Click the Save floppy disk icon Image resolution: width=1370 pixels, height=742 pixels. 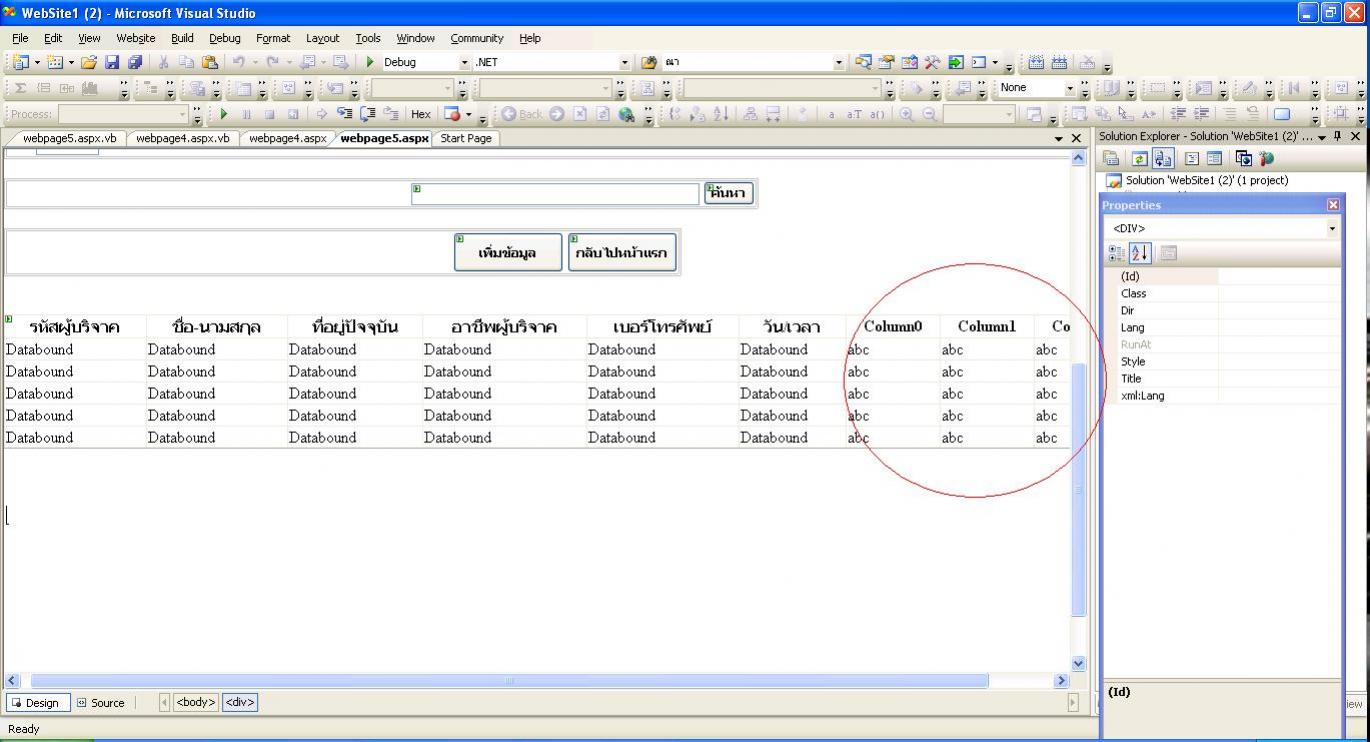pyautogui.click(x=112, y=62)
